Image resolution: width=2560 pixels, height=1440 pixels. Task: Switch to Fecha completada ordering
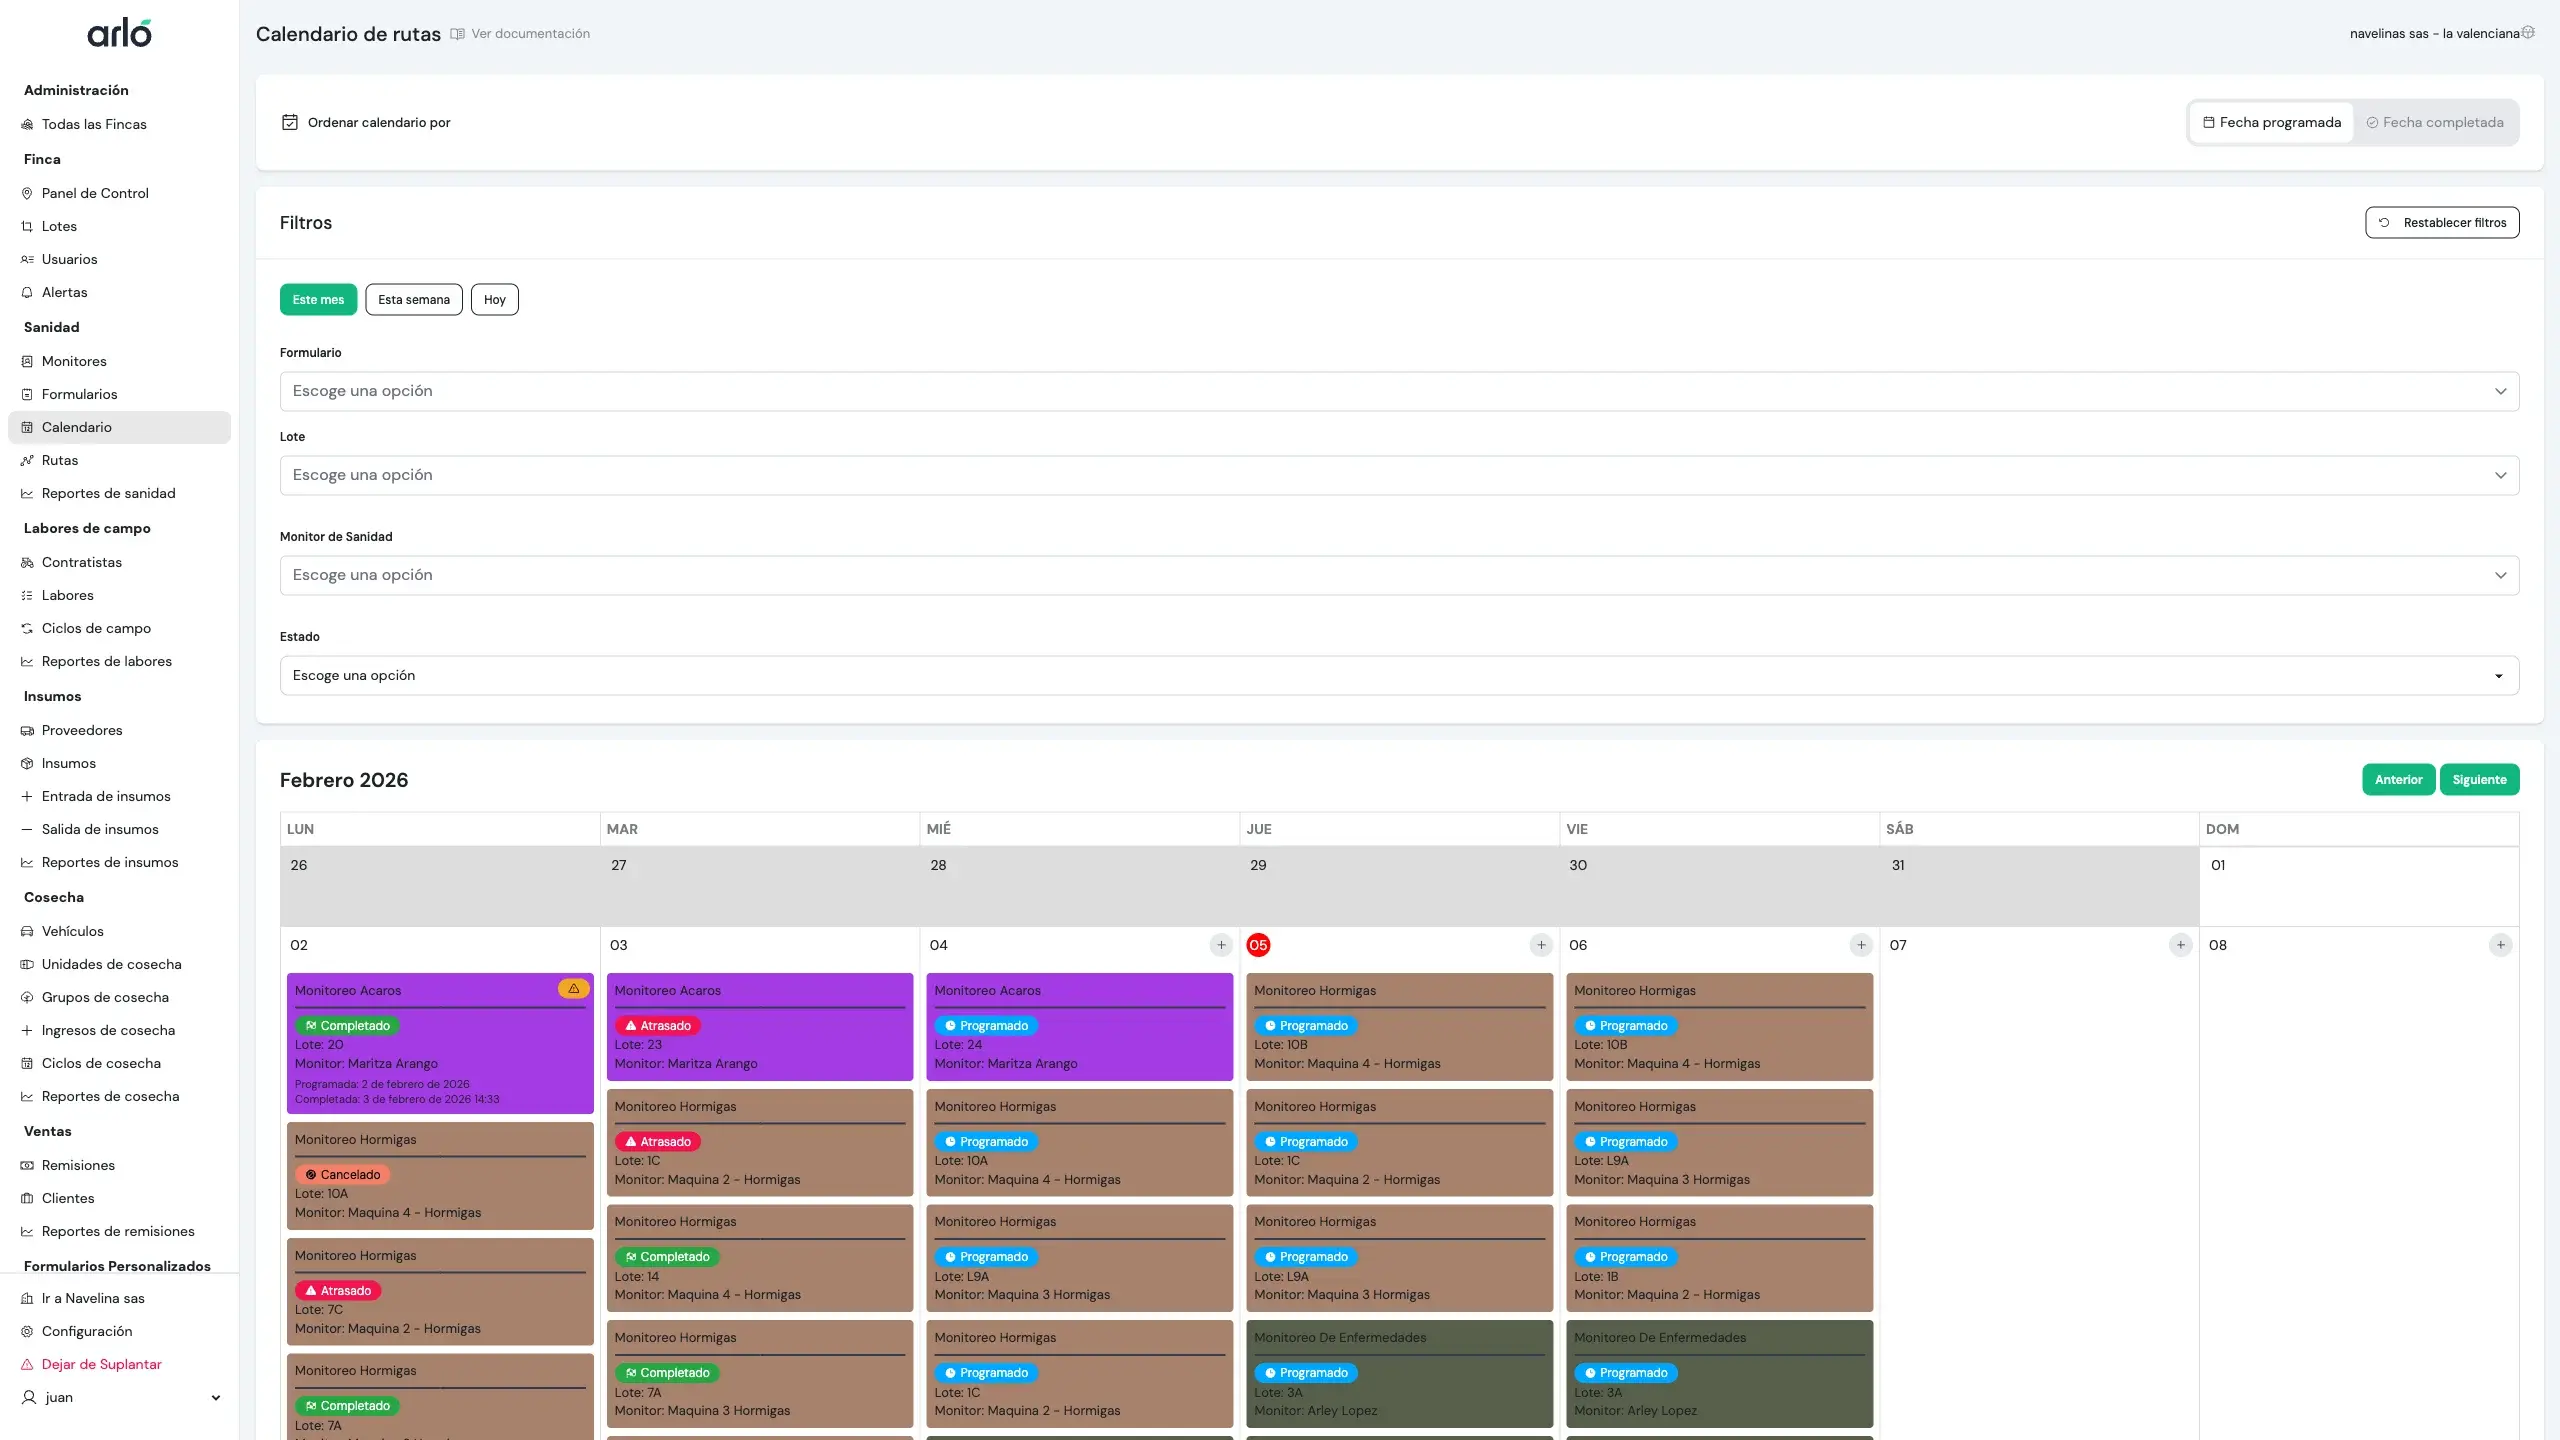(x=2436, y=121)
